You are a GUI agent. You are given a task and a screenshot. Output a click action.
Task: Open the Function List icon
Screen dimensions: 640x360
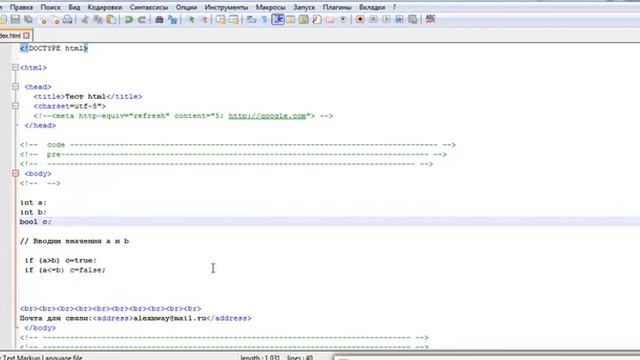(317, 19)
